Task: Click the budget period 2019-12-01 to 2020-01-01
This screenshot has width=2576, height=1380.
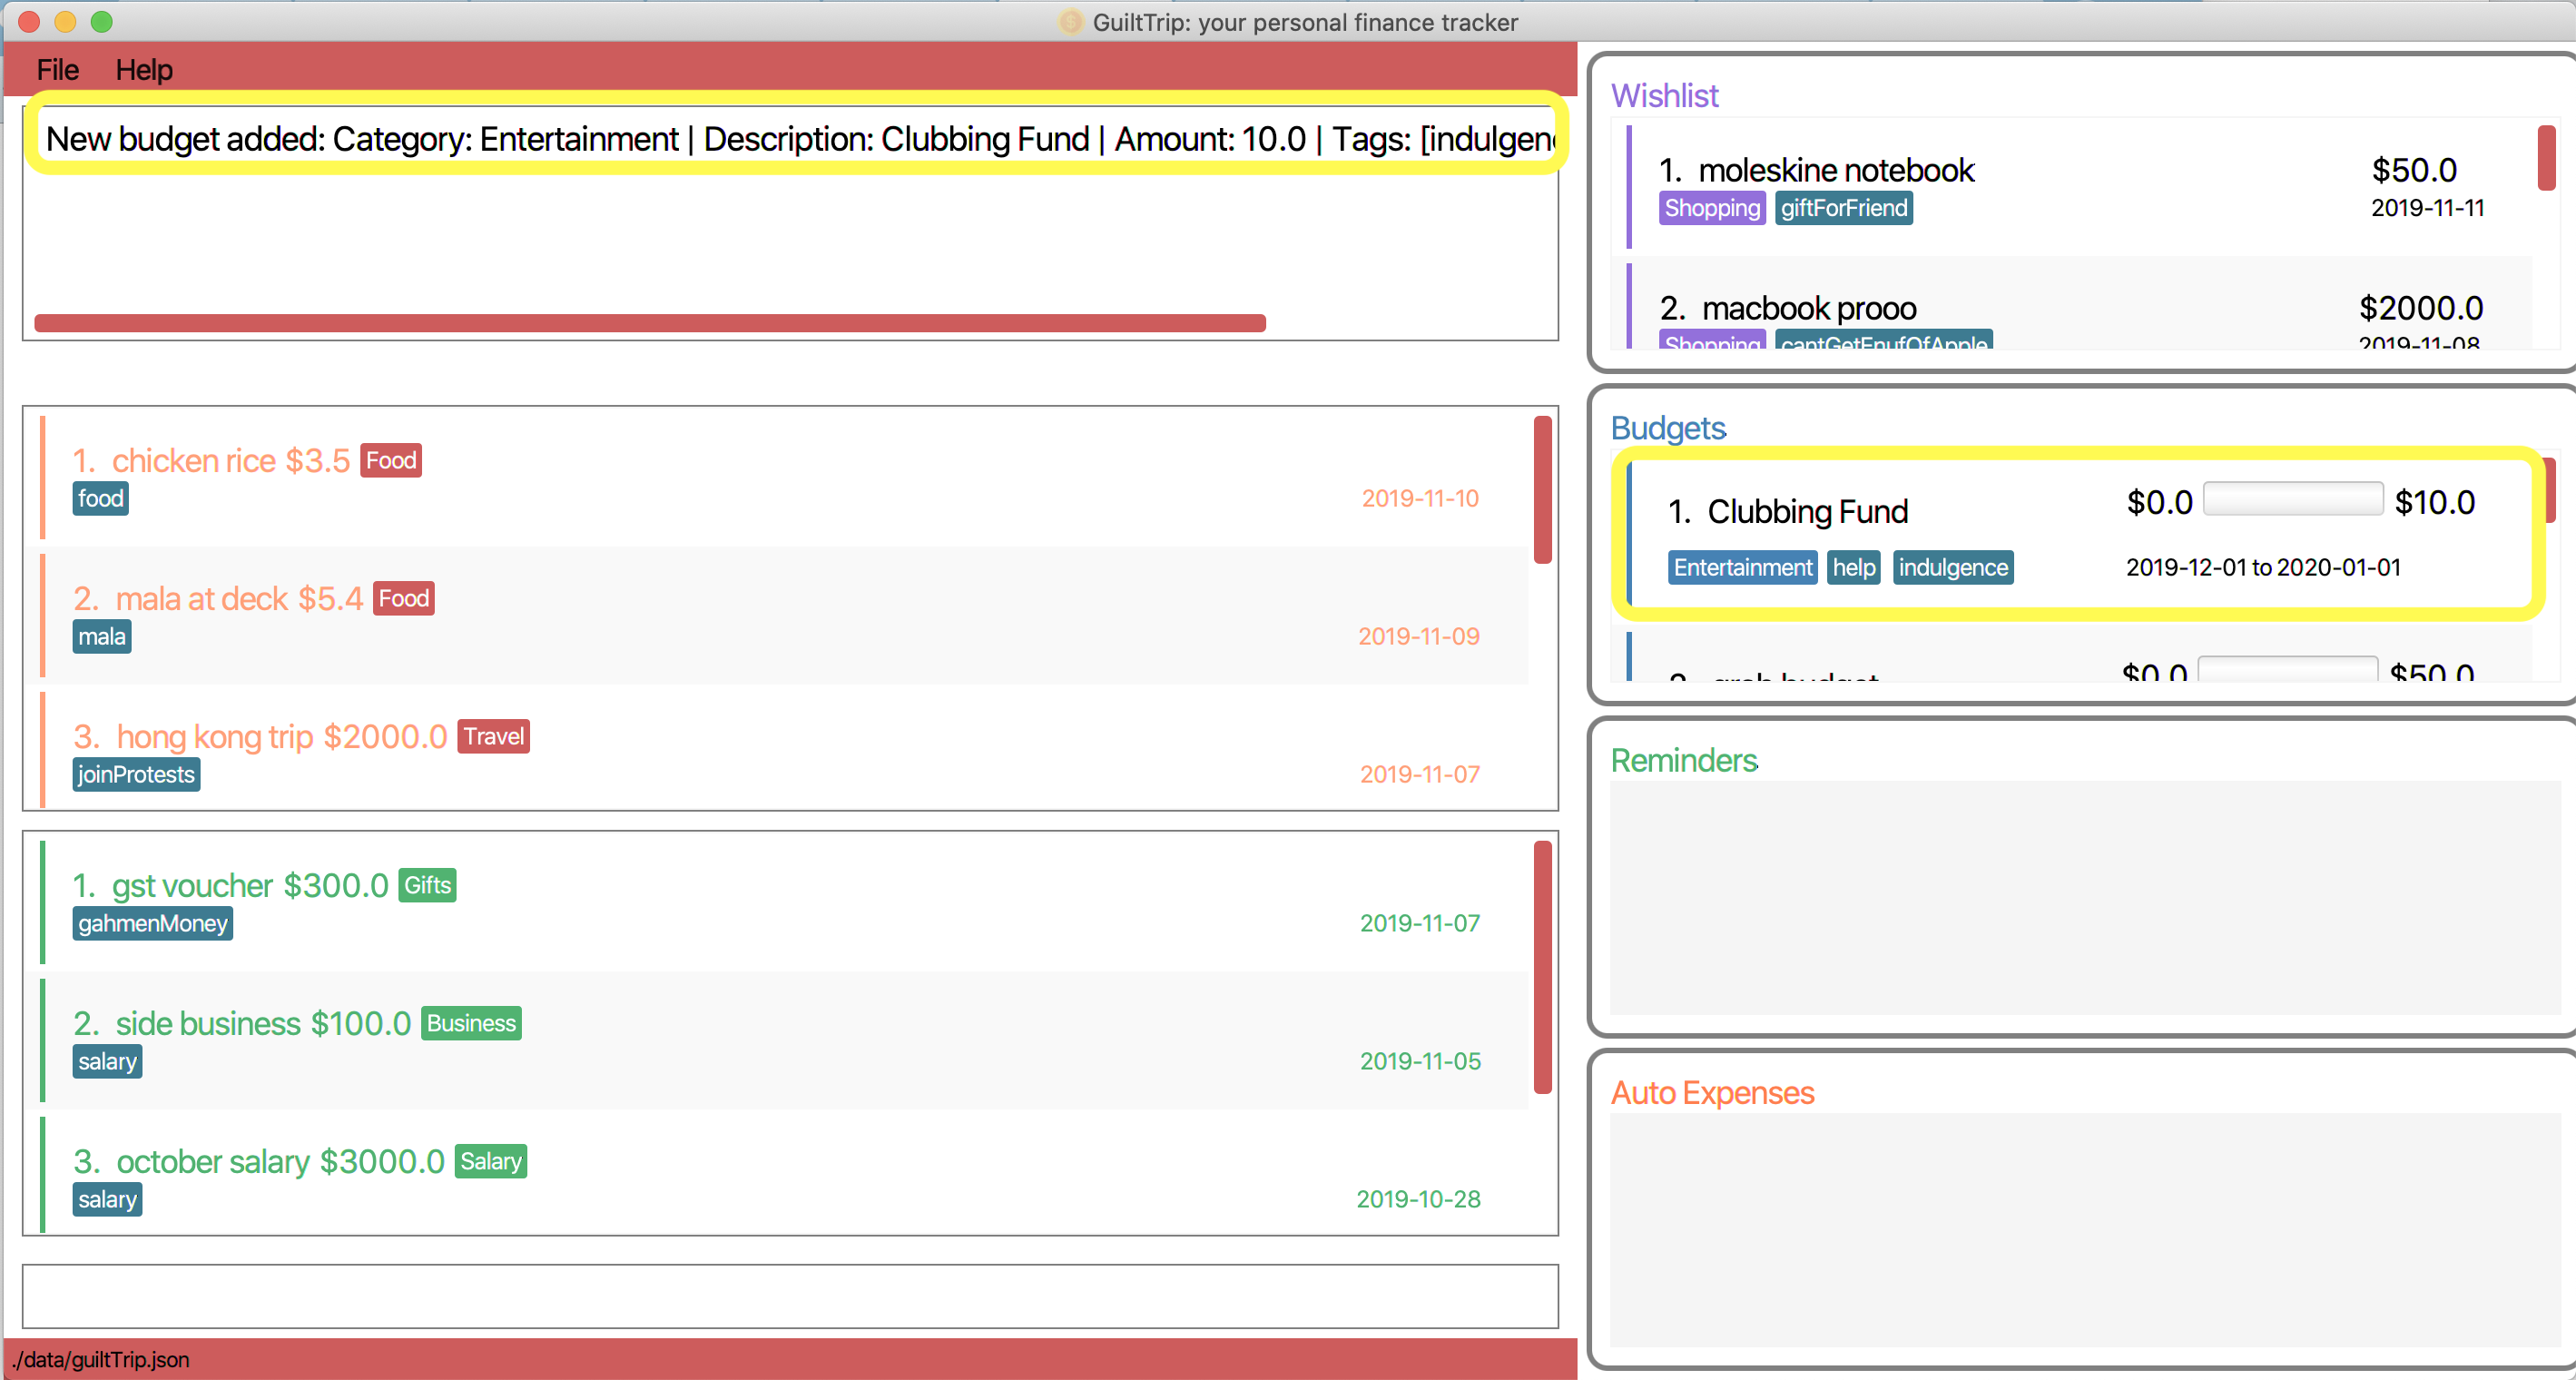Action: tap(2263, 567)
